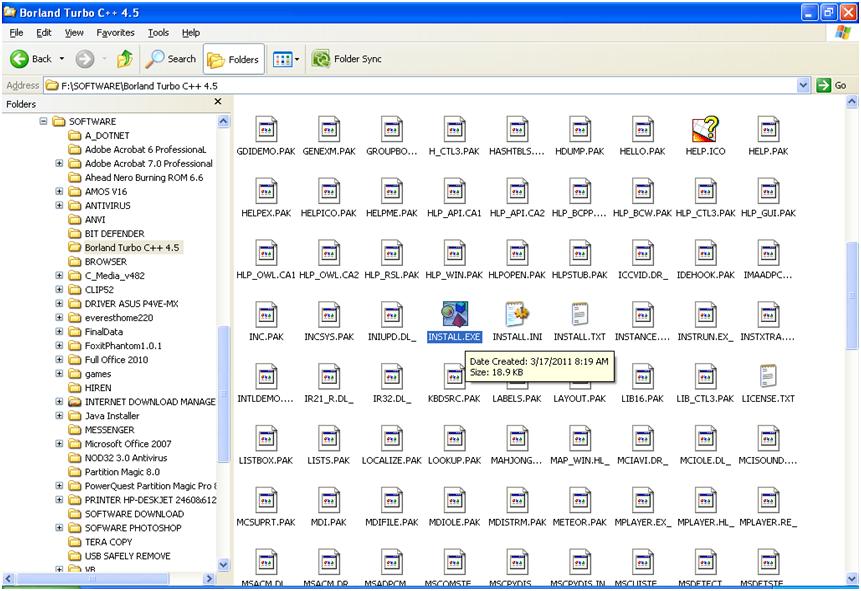Select the HELP.ICO icon file

click(x=706, y=131)
